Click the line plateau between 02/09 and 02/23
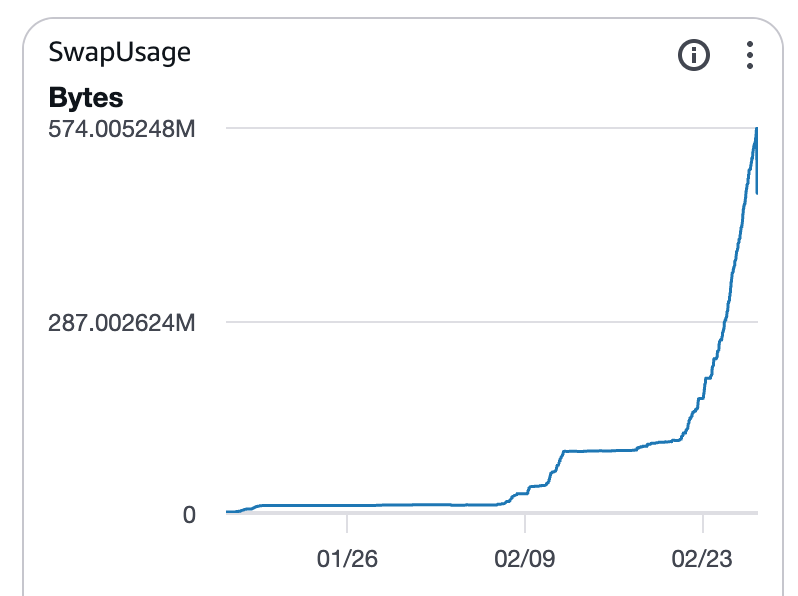Viewport: 798px width, 596px height. (600, 452)
